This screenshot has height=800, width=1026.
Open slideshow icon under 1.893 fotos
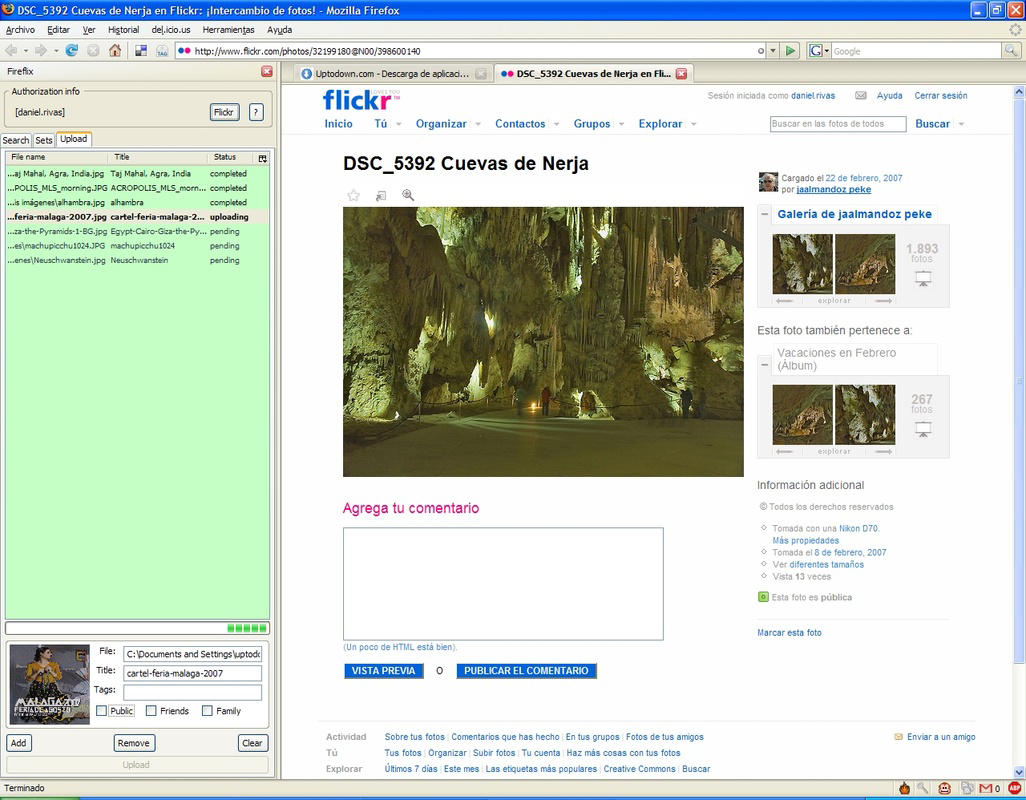(923, 279)
